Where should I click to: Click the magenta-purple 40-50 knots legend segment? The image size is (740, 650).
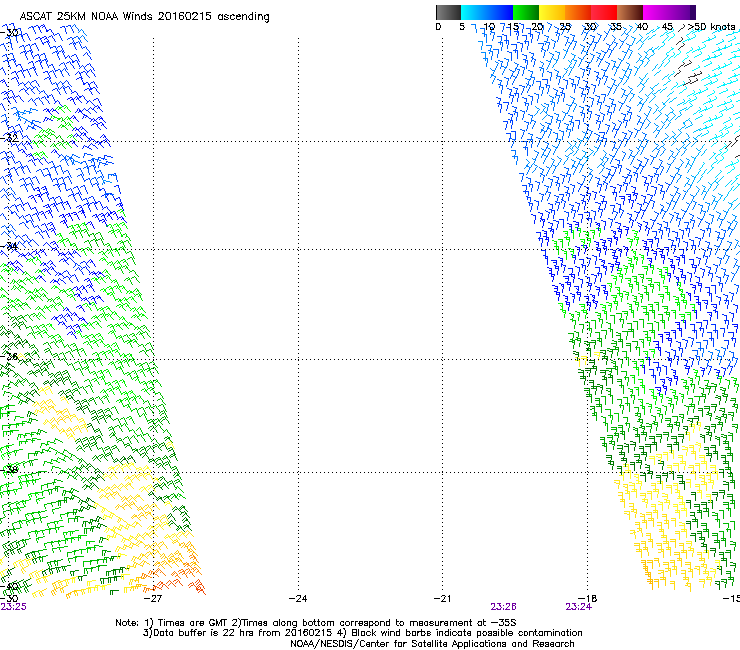pyautogui.click(x=669, y=12)
